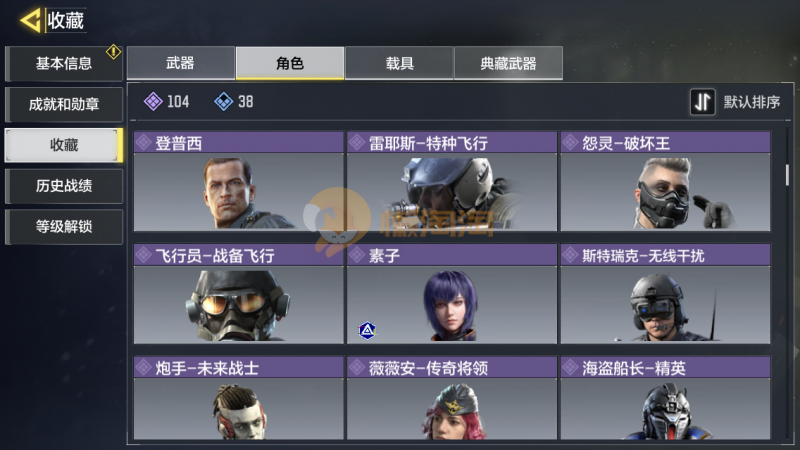Go to 历史战绩 section
Screen dimensions: 800x450
pos(64,186)
